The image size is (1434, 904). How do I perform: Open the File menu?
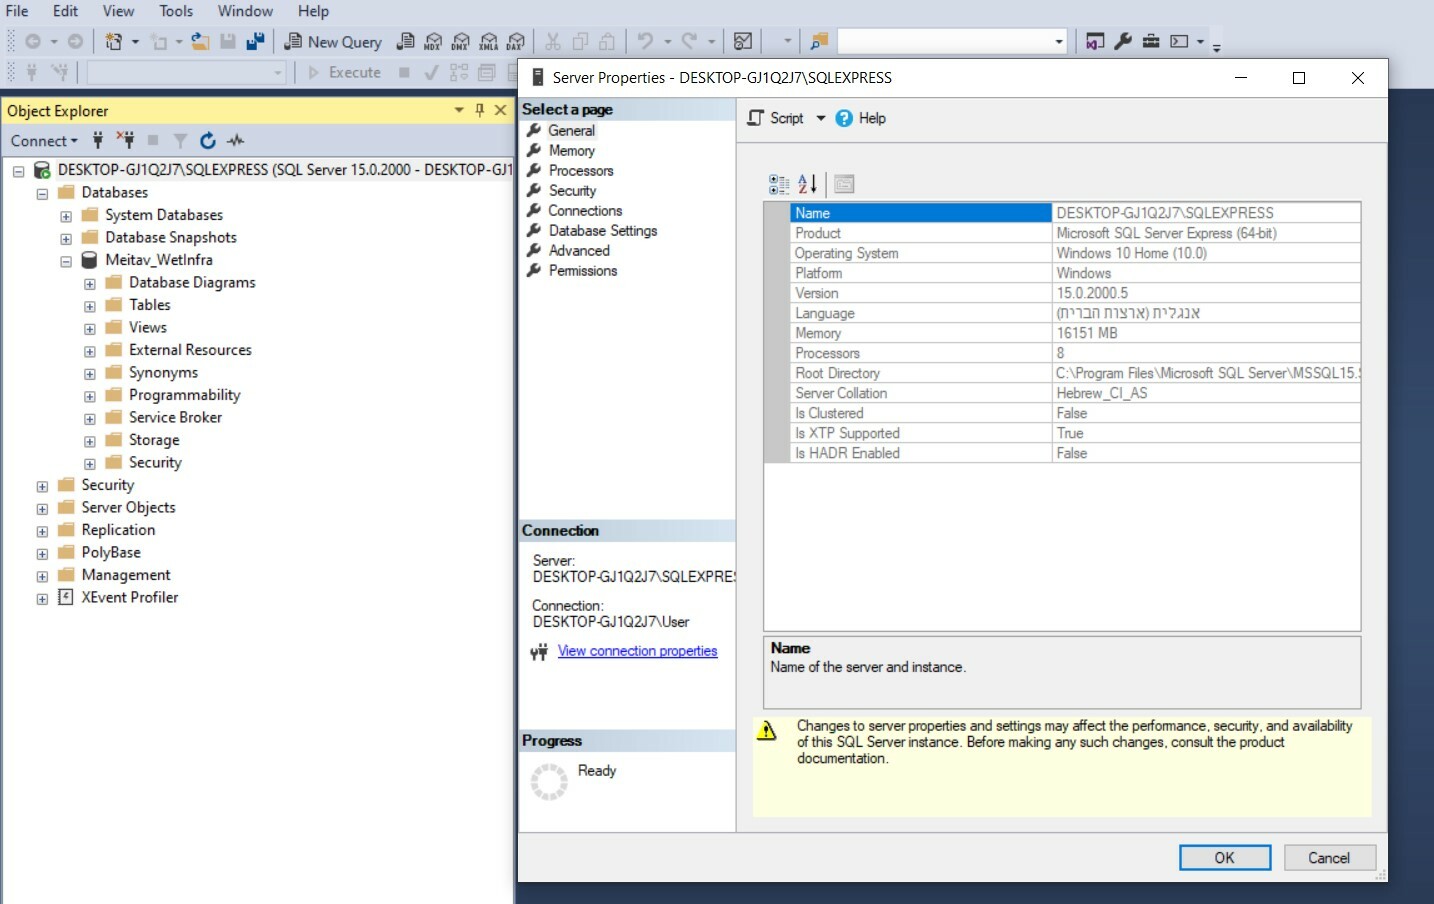17,11
